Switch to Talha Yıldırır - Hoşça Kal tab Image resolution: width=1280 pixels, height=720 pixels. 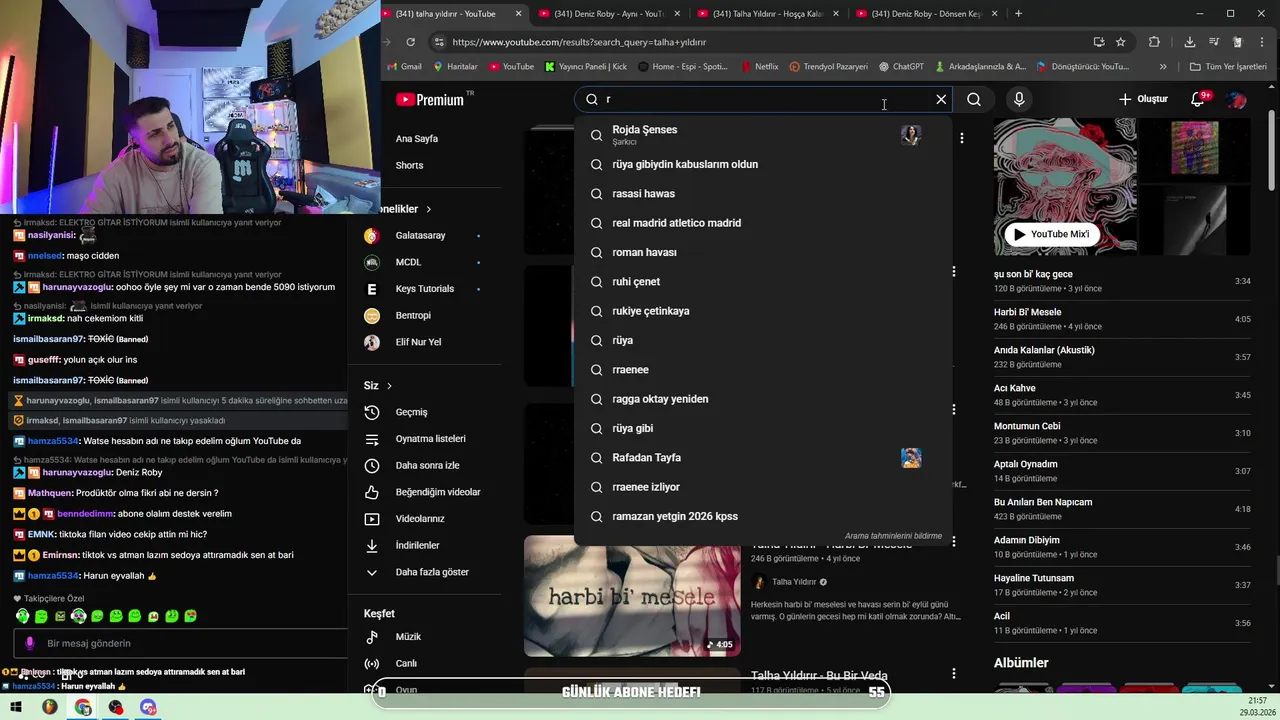pos(769,14)
